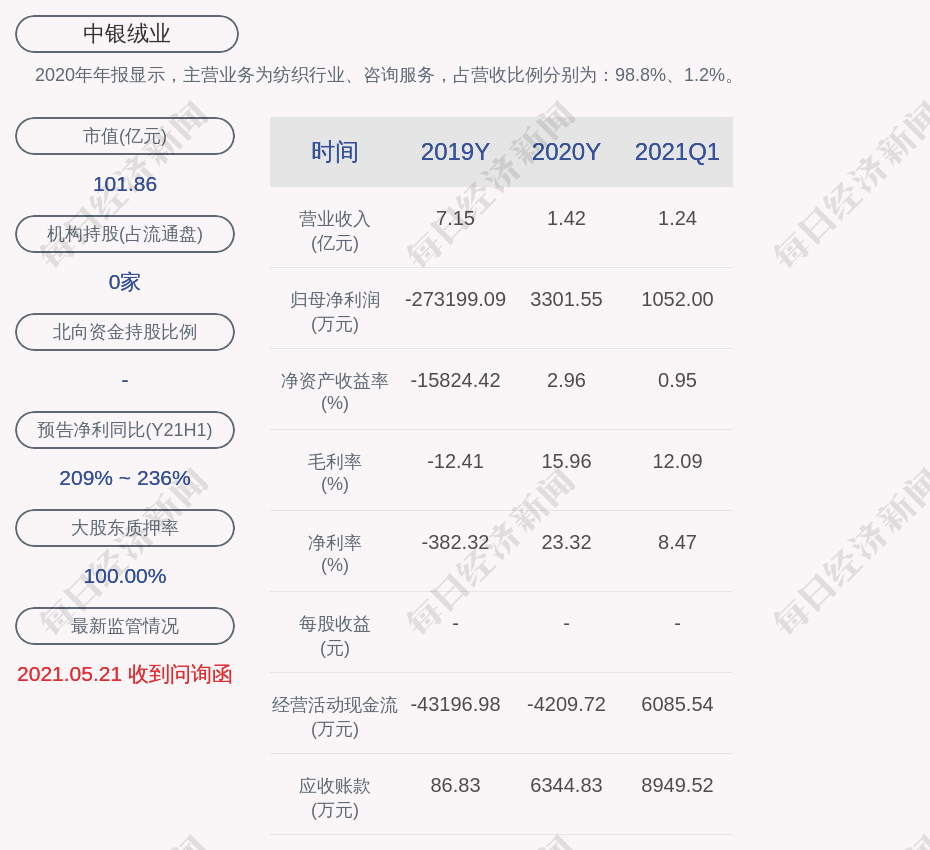930x850 pixels.
Task: Click the -273199.09 net profit cell
Action: pyautogui.click(x=456, y=300)
